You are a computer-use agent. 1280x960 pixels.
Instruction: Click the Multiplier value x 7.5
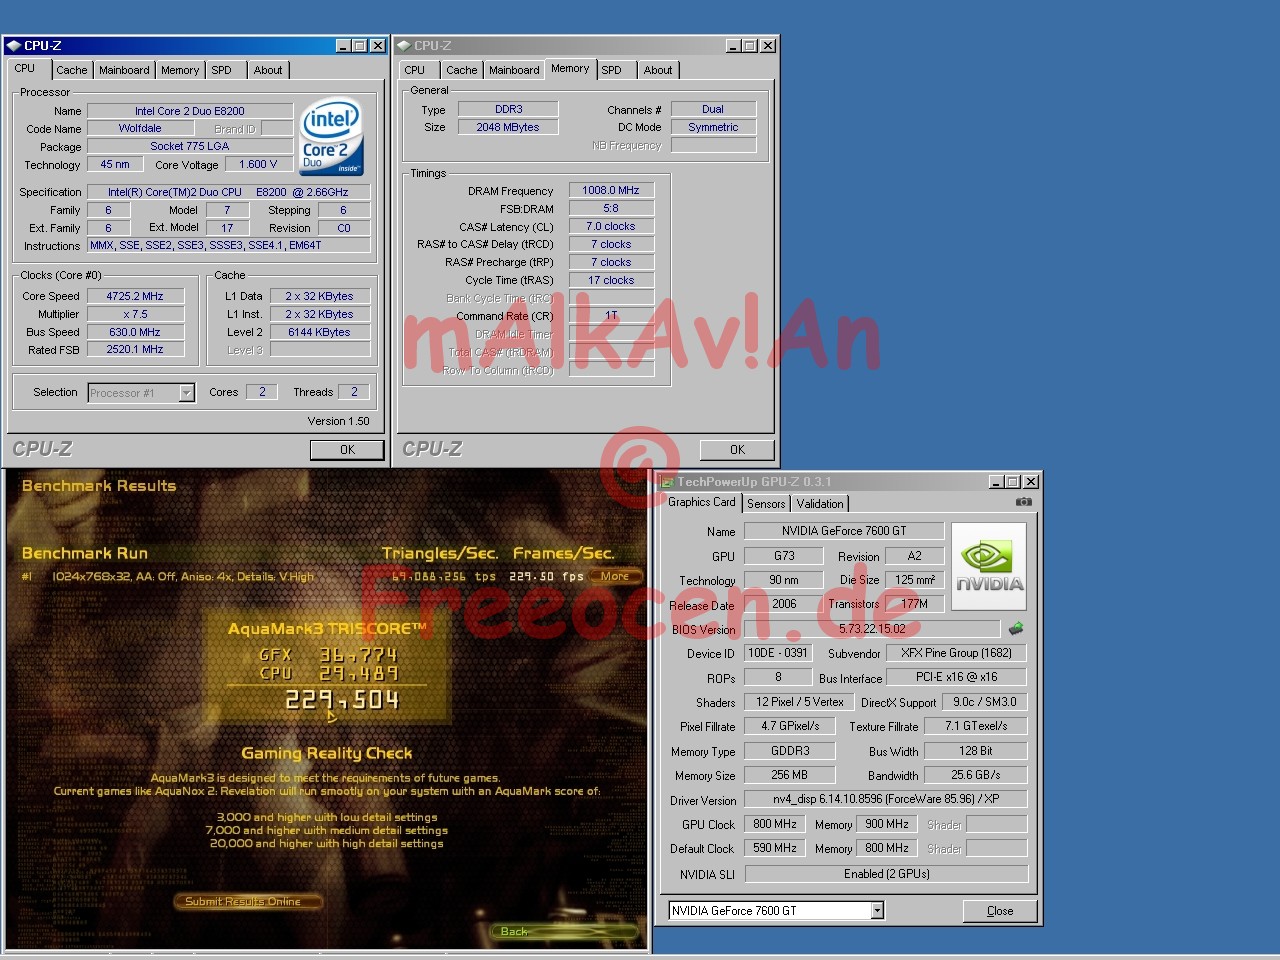pos(135,315)
